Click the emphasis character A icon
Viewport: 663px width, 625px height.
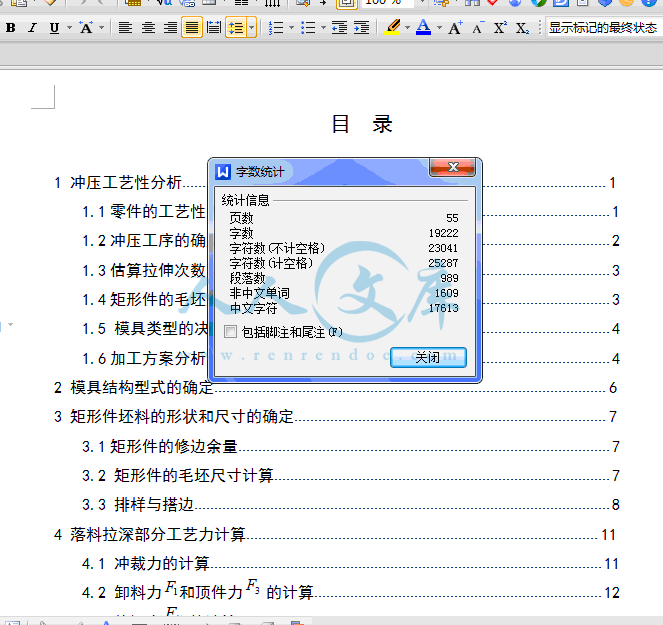pyautogui.click(x=86, y=28)
